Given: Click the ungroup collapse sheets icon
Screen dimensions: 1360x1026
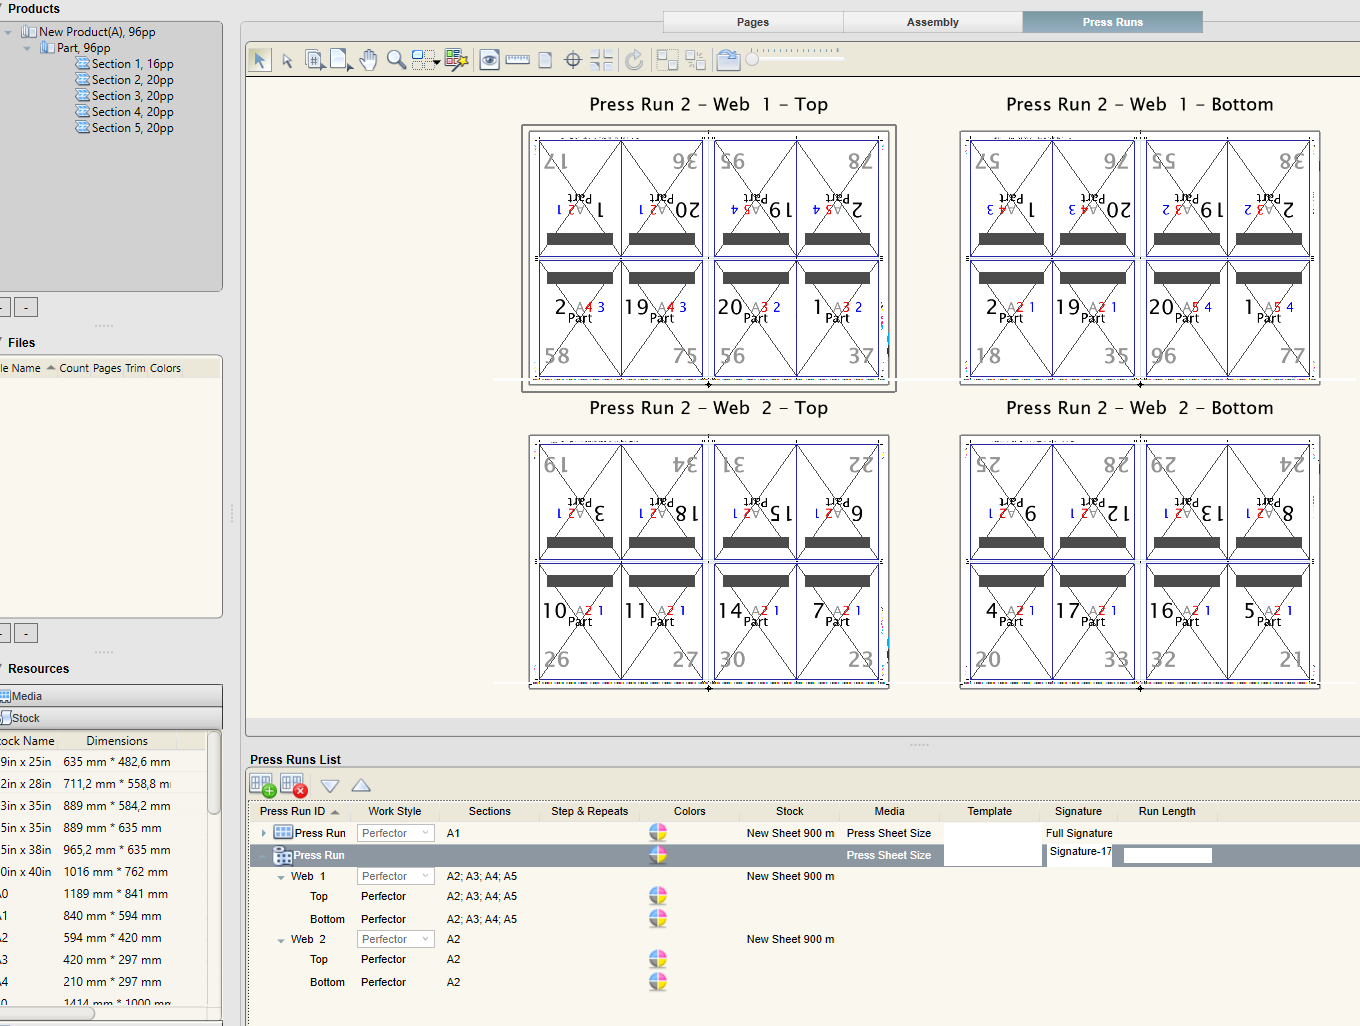Looking at the screenshot, I should click(695, 60).
